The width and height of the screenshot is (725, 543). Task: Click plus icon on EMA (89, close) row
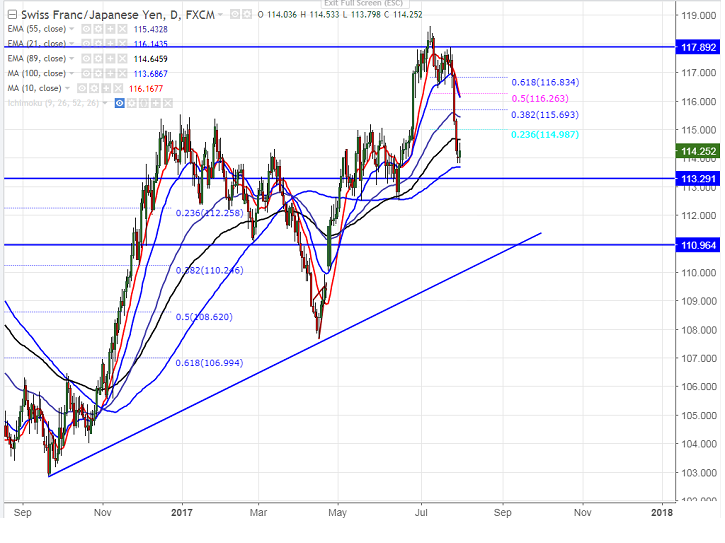point(111,59)
